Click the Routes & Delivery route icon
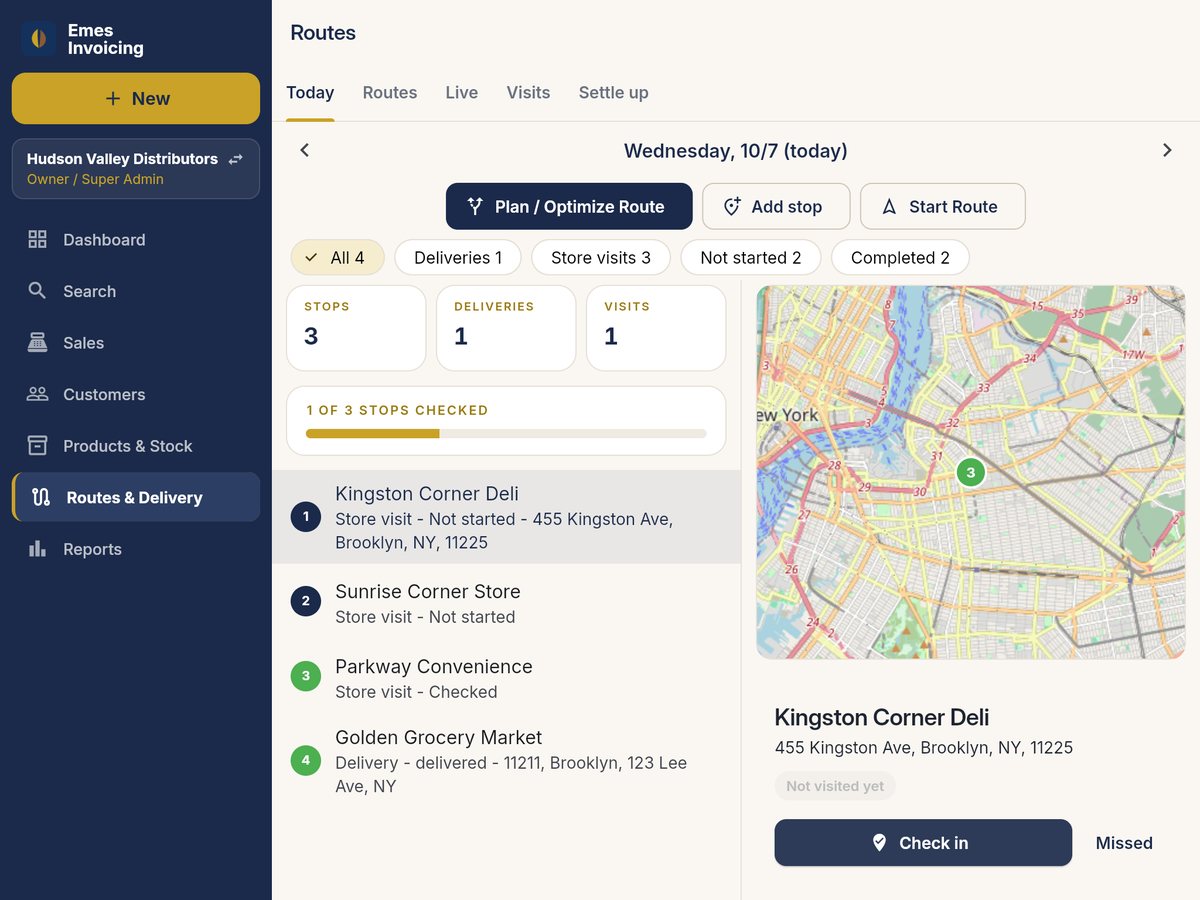The width and height of the screenshot is (1200, 900). (x=41, y=497)
